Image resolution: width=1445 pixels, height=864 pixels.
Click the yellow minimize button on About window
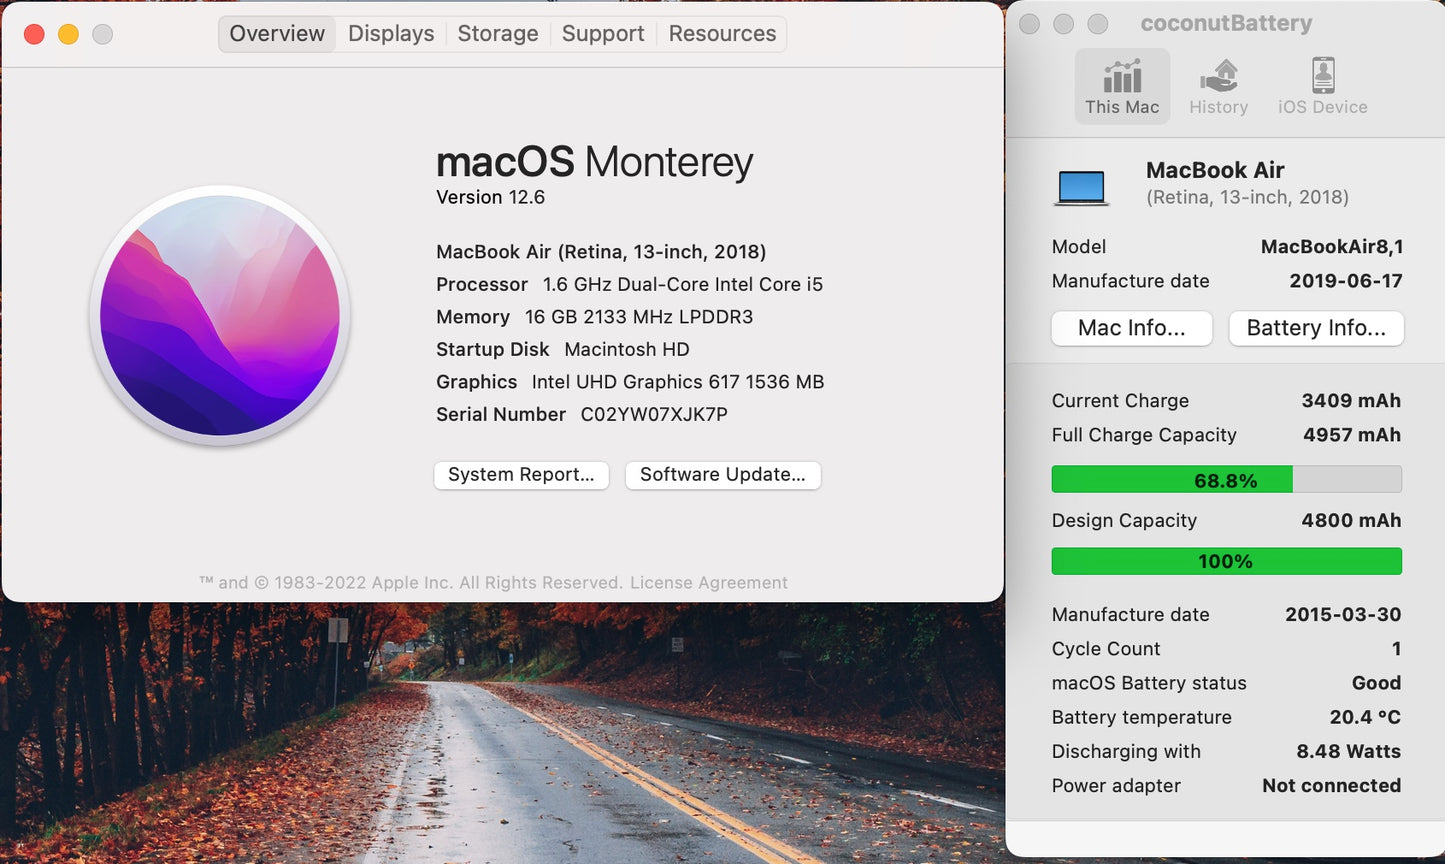[x=68, y=34]
